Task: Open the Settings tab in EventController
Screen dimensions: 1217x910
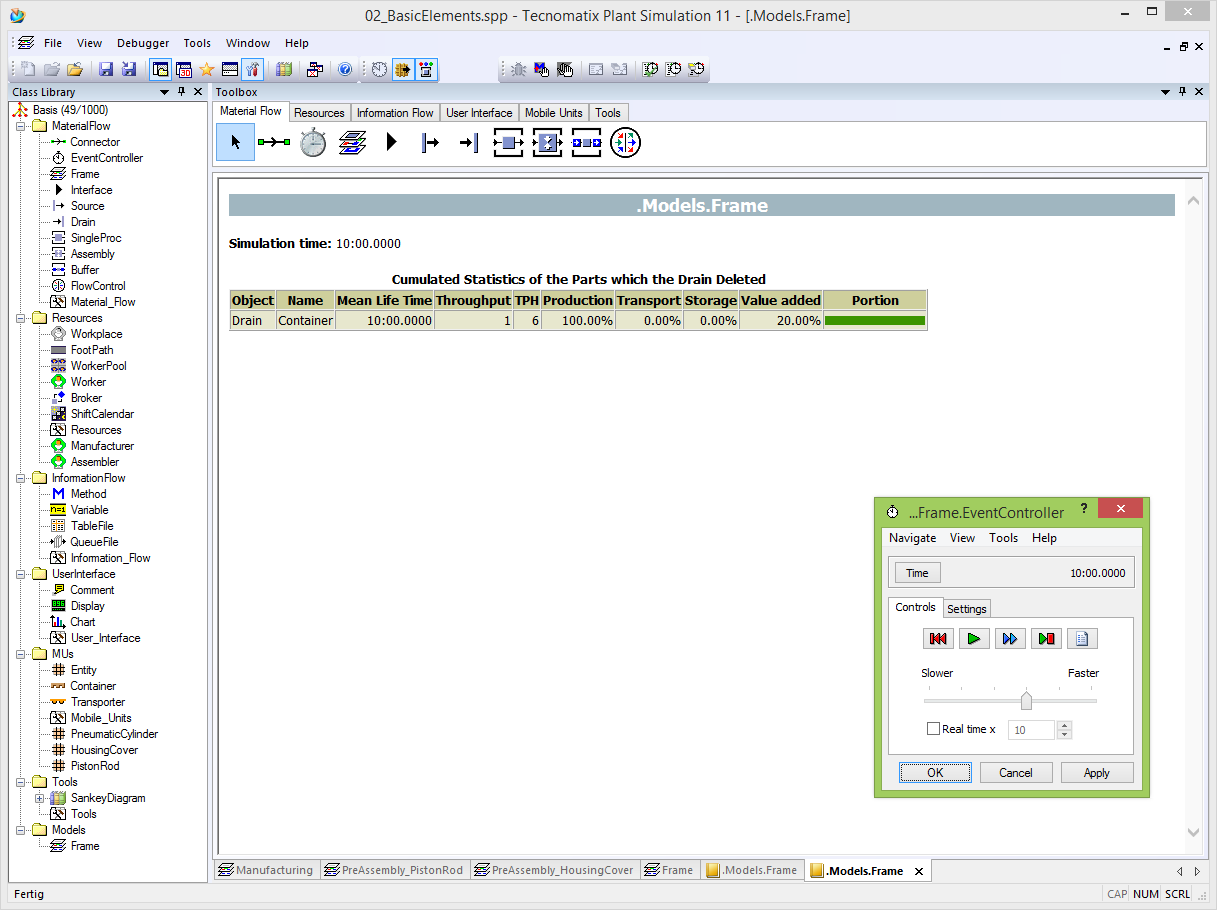Action: pos(967,609)
